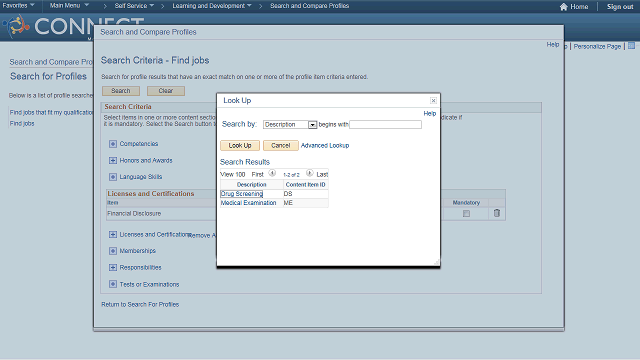The height and width of the screenshot is (360, 640).
Task: Open the Main Menu dropdown
Action: click(x=69, y=5)
